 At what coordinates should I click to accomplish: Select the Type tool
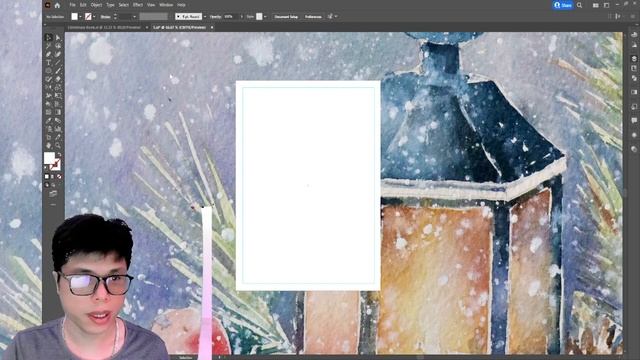(x=49, y=62)
